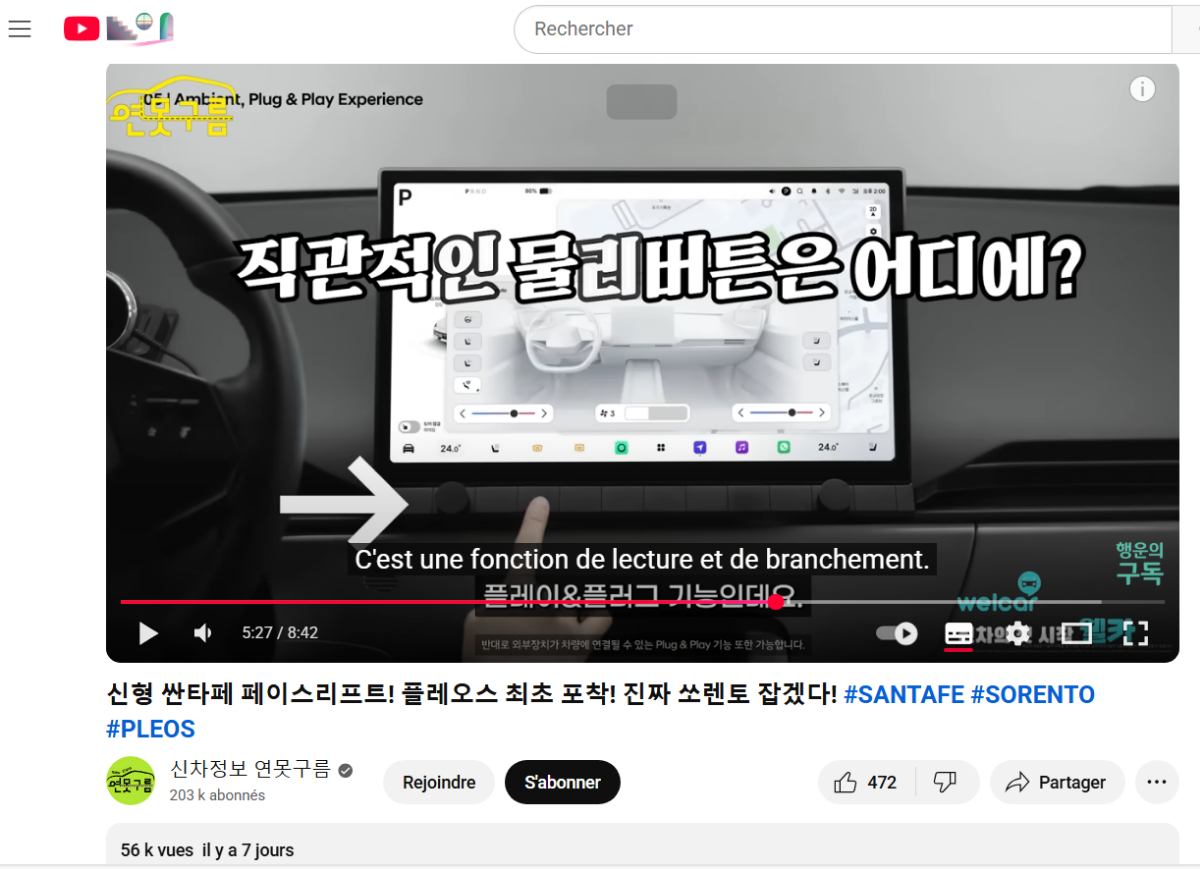Open video settings gear menu
The height and width of the screenshot is (869, 1200).
[1018, 633]
